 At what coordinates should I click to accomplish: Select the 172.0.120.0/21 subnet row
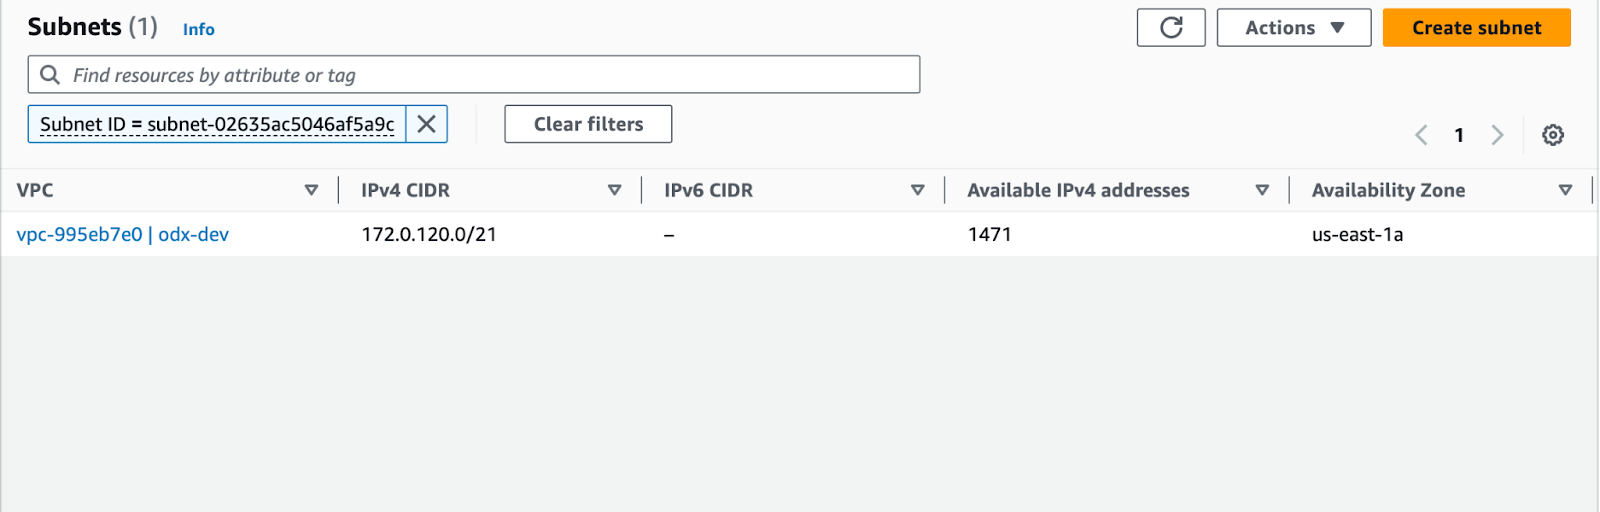tap(798, 234)
